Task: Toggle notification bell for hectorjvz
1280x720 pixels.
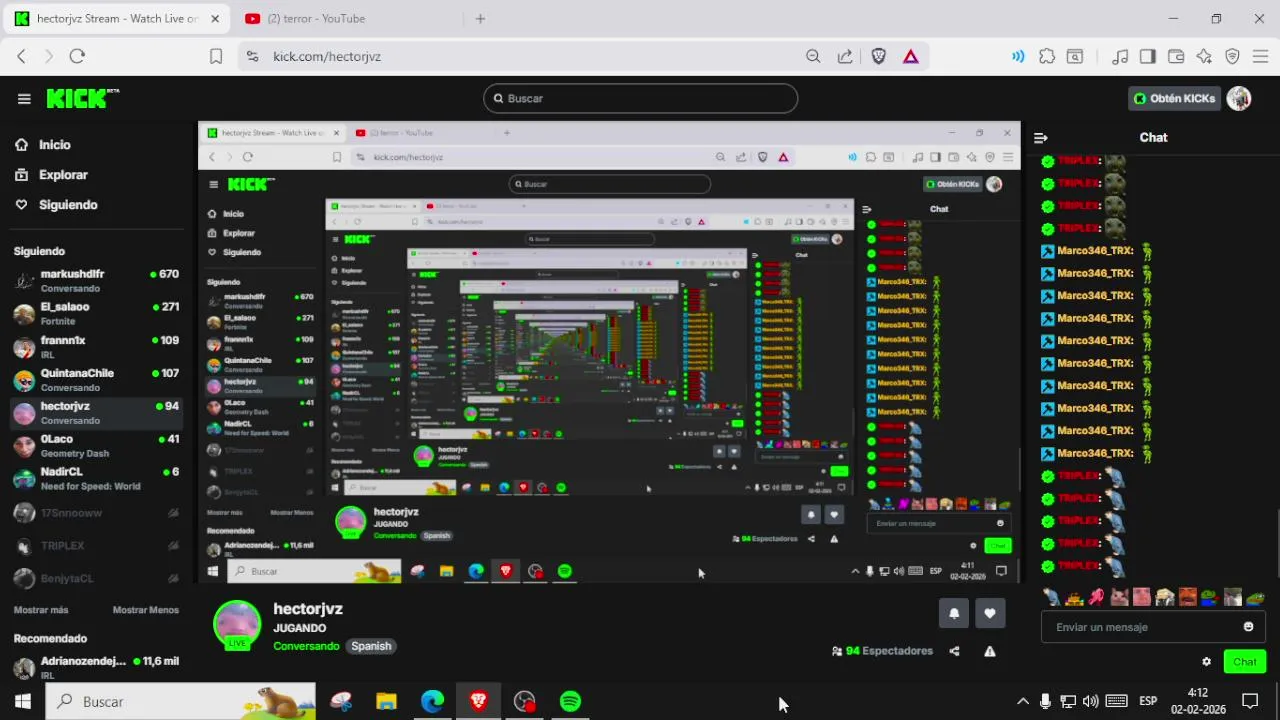Action: click(x=954, y=614)
